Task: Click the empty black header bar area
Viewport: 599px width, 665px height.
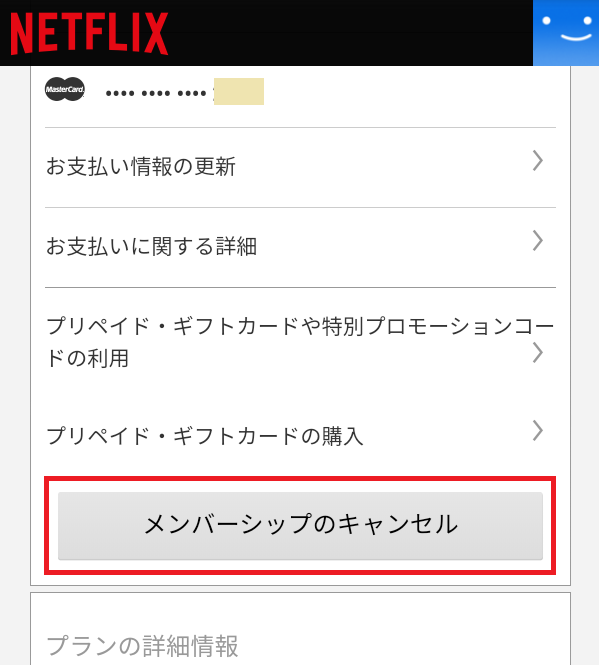Action: click(x=350, y=33)
